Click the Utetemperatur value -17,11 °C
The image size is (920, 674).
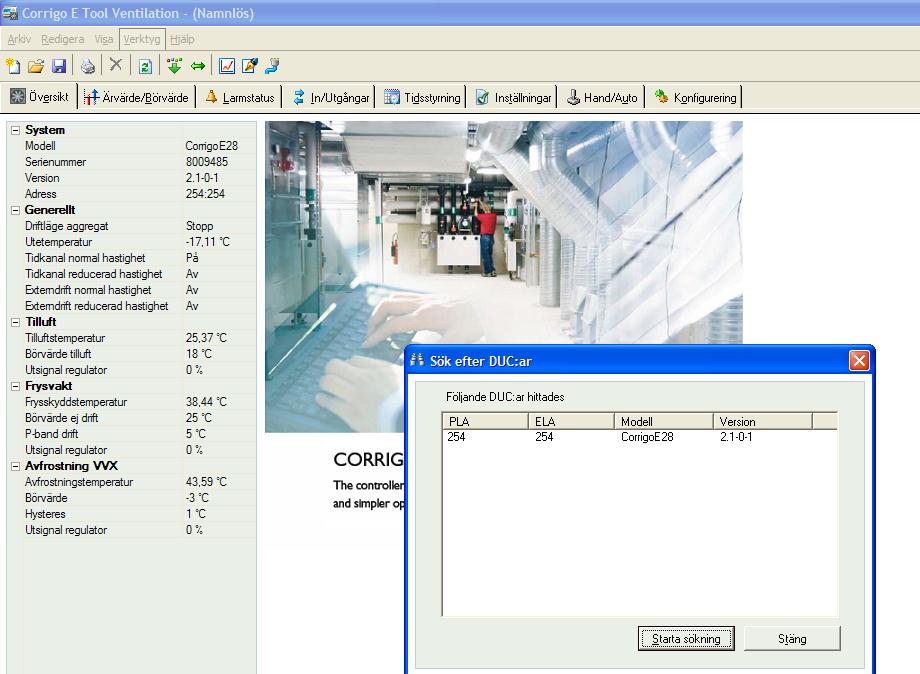point(208,242)
